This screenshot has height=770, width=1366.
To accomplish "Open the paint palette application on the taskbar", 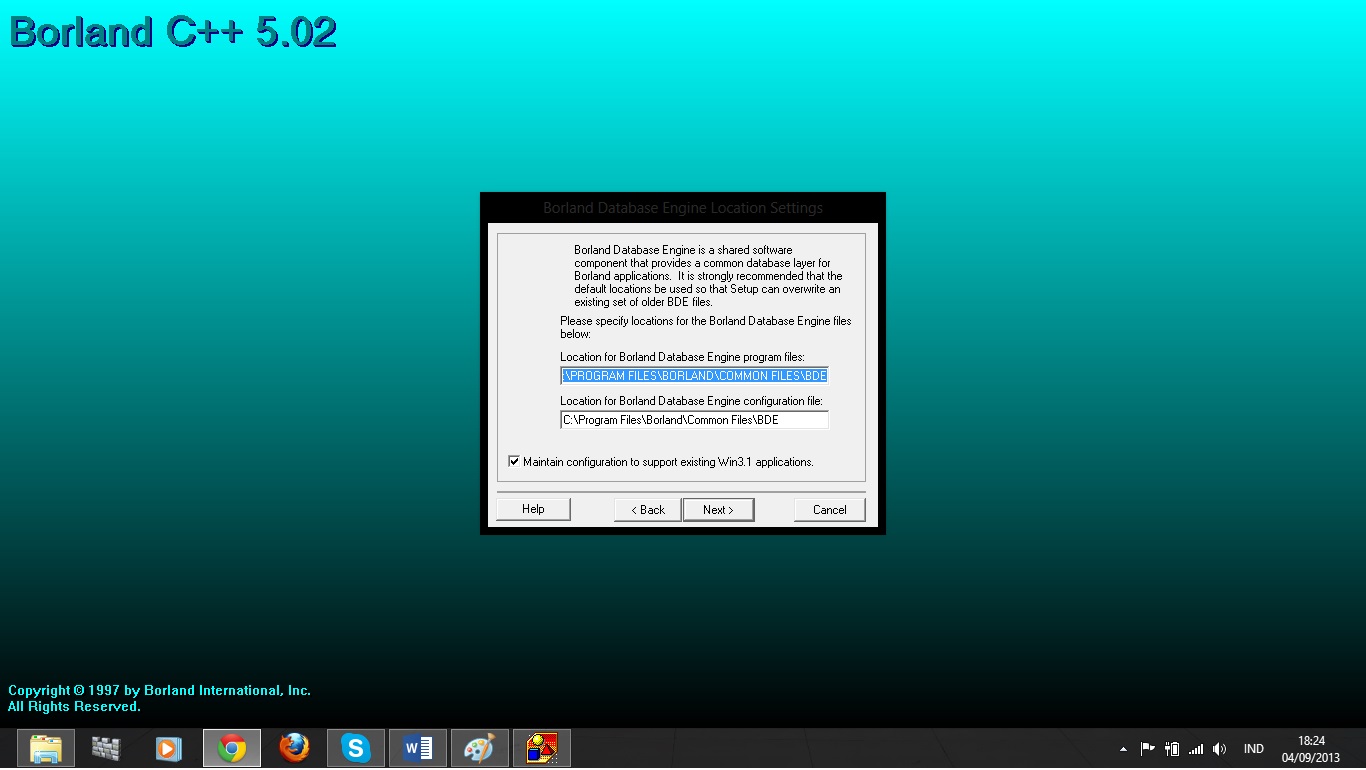I will (x=479, y=747).
